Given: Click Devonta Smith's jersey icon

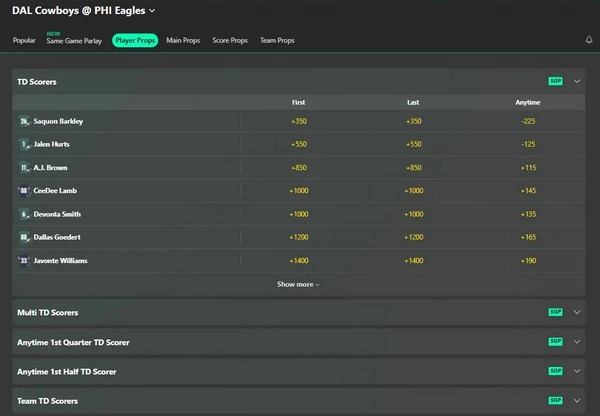Looking at the screenshot, I should [x=24, y=214].
